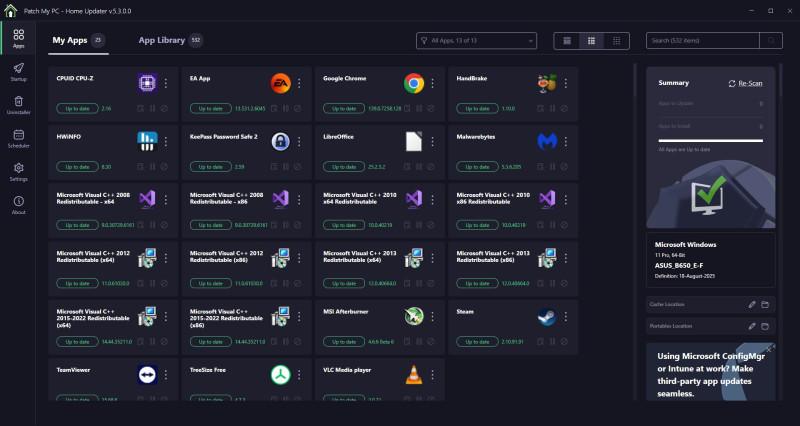Open the Uninstaller in sidebar
This screenshot has height=426, width=800.
[x=18, y=105]
